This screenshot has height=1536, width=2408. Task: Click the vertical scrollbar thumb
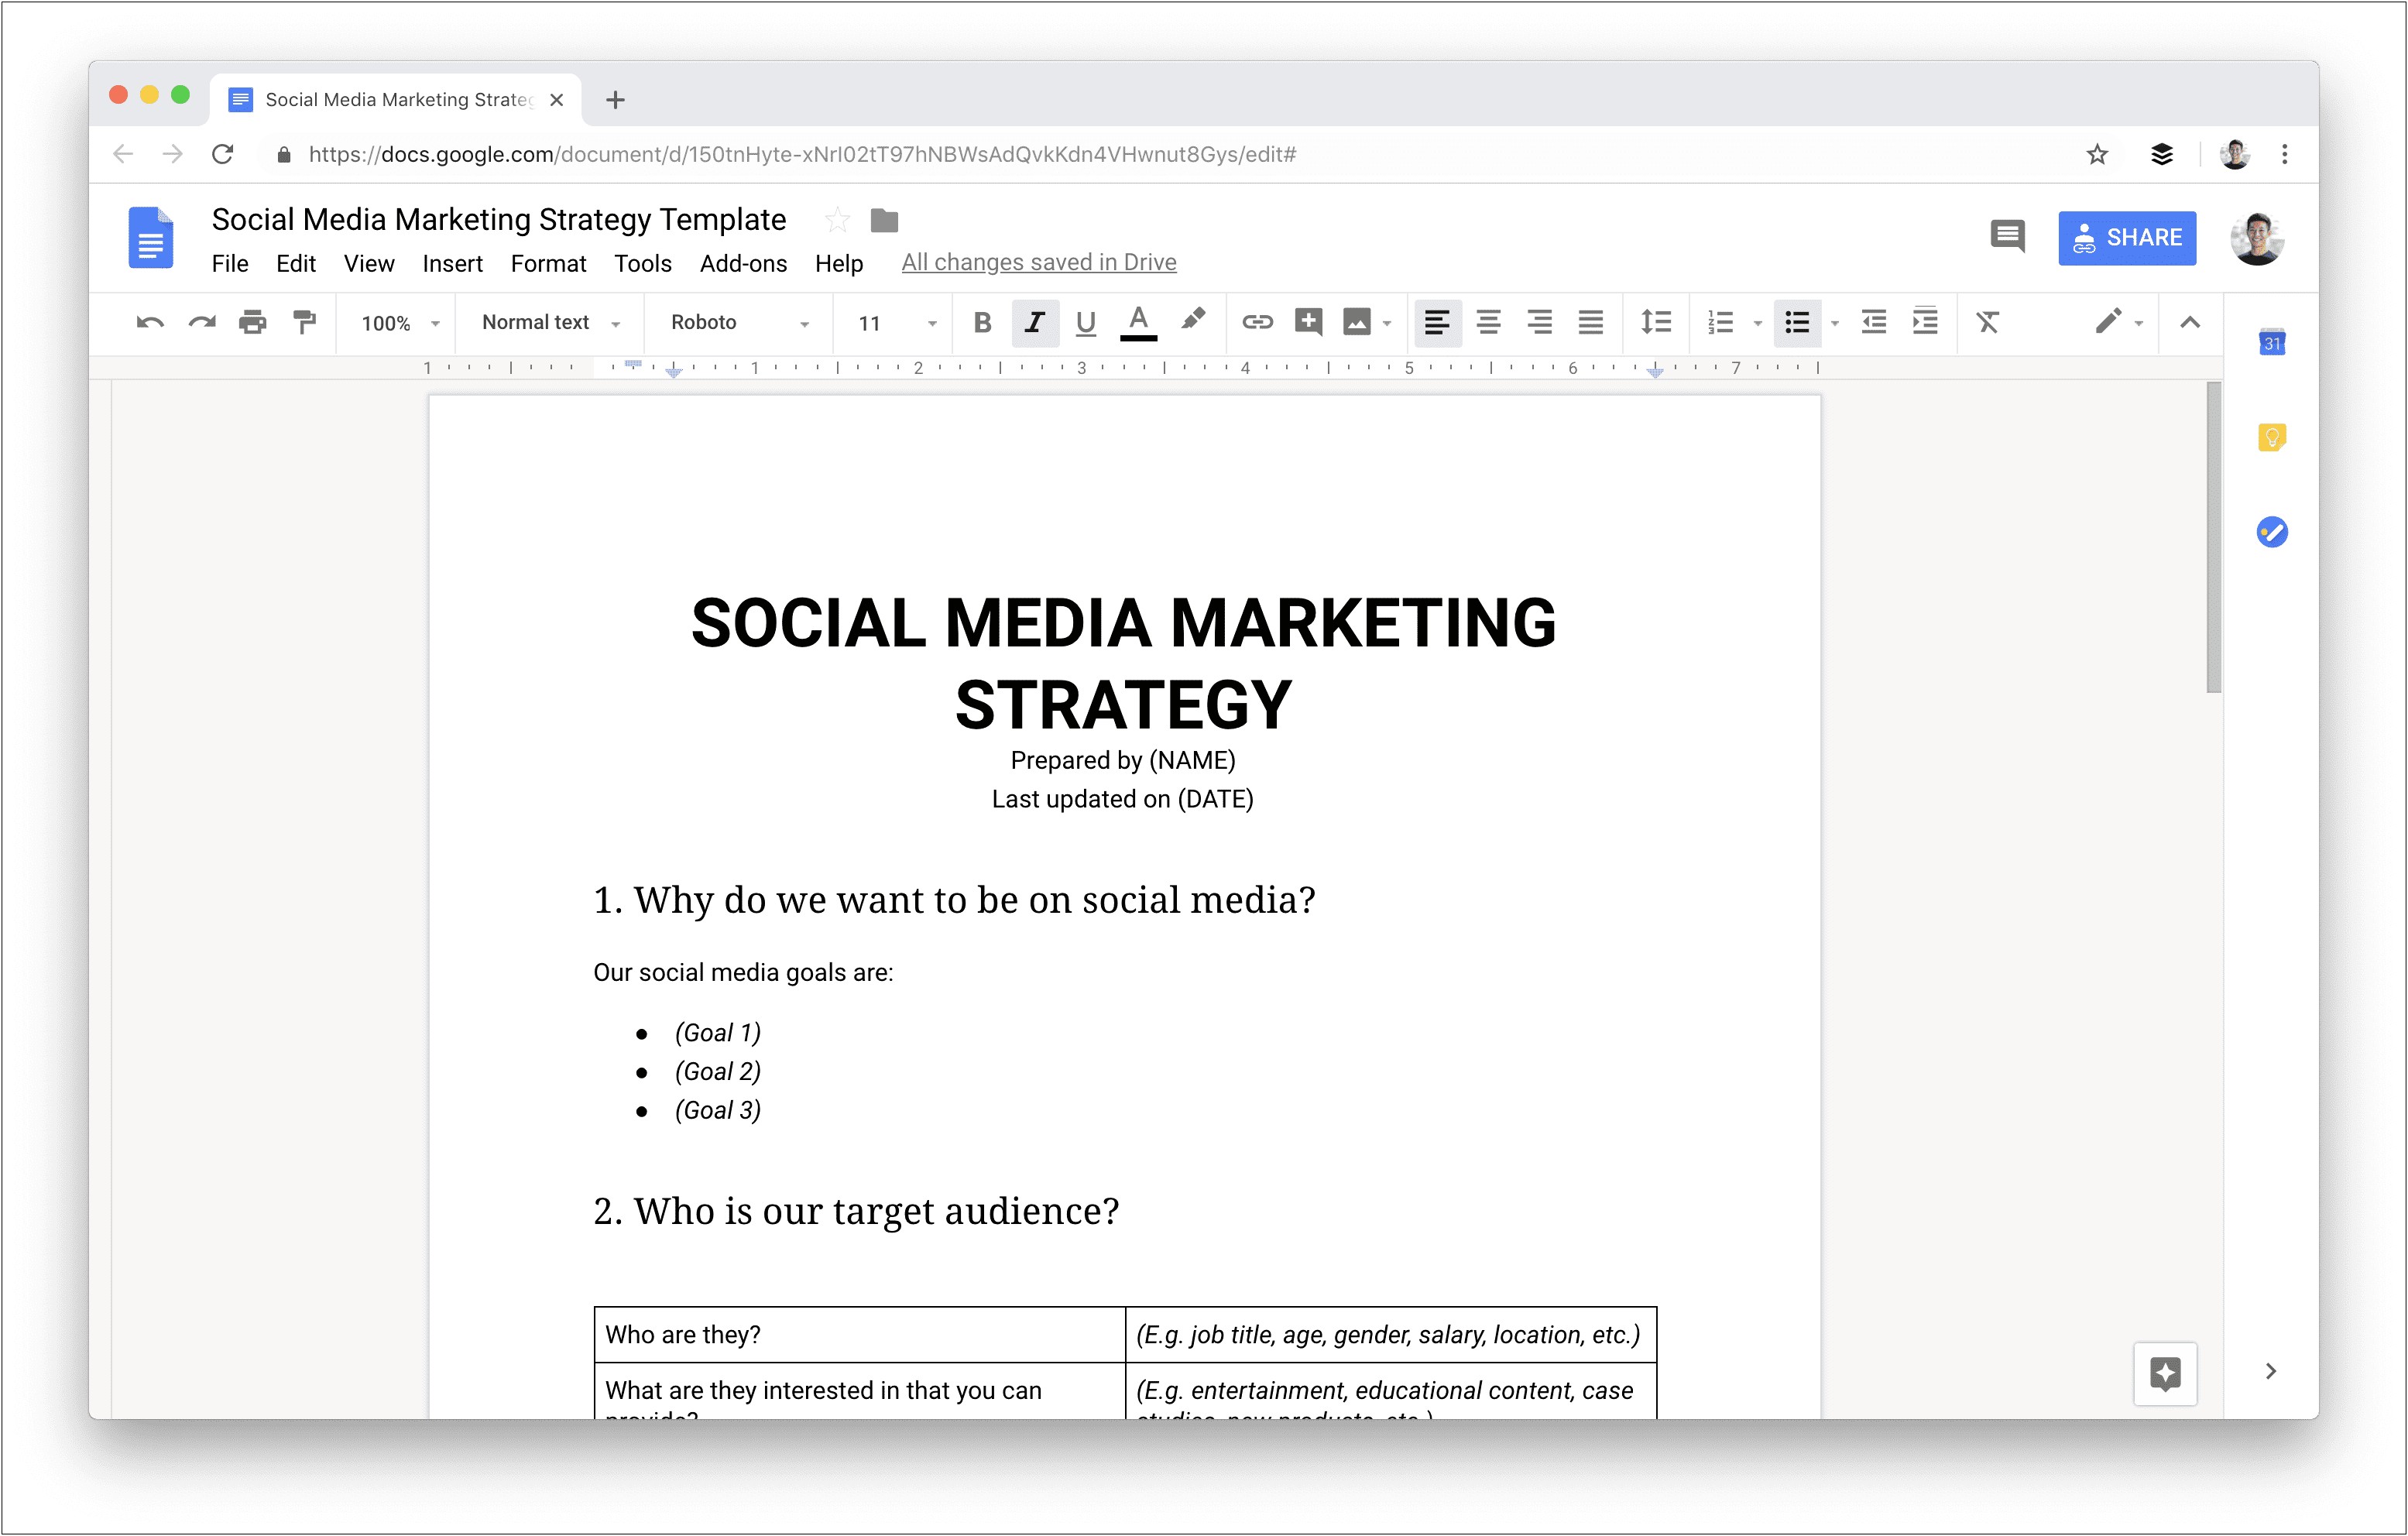[x=2214, y=537]
